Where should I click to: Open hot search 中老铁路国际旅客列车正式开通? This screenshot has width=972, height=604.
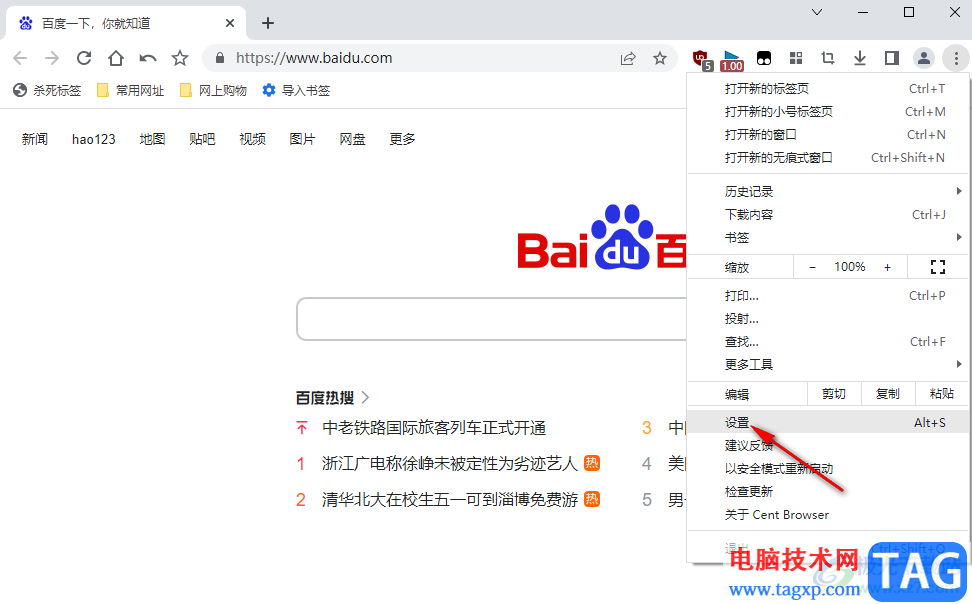click(434, 428)
